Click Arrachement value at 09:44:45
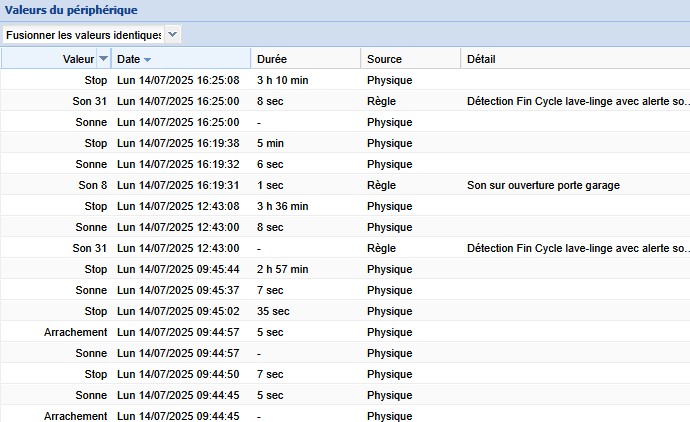 pyautogui.click(x=76, y=416)
